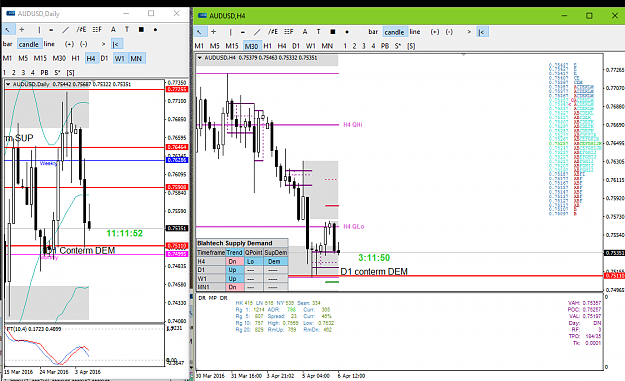Image resolution: width=625 pixels, height=381 pixels.
Task: Click 'D1 conterm DEM' label on H4 chart
Action: (x=374, y=271)
